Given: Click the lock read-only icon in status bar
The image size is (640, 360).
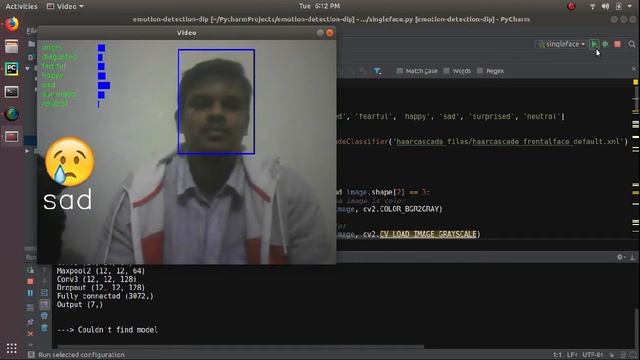Looking at the screenshot, I should click(x=611, y=355).
